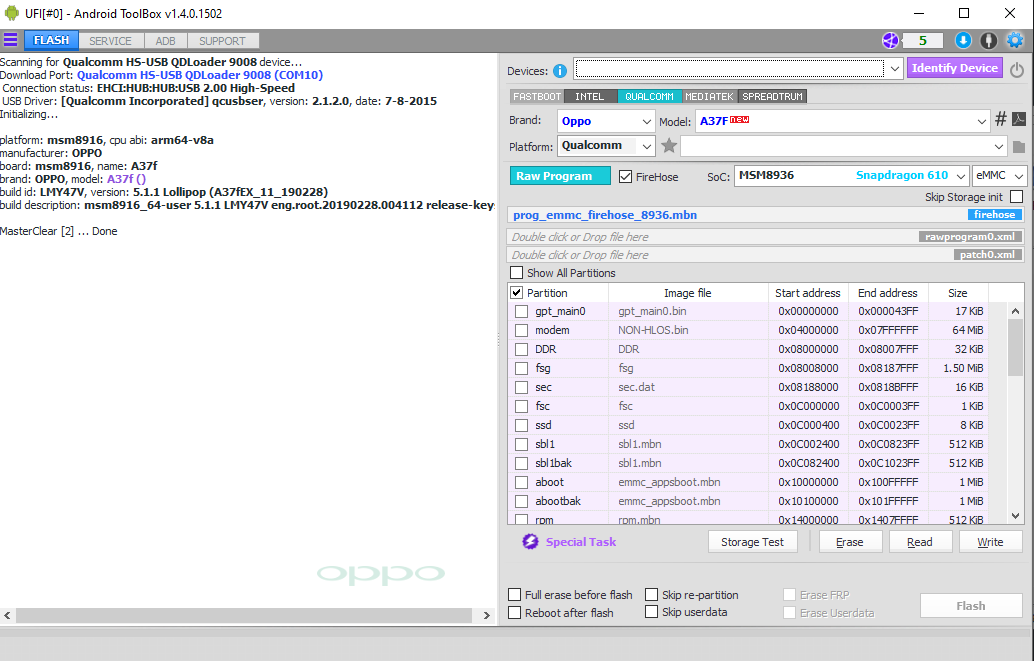Click the blue download updates icon
Viewport: 1034px width, 661px height.
(963, 41)
